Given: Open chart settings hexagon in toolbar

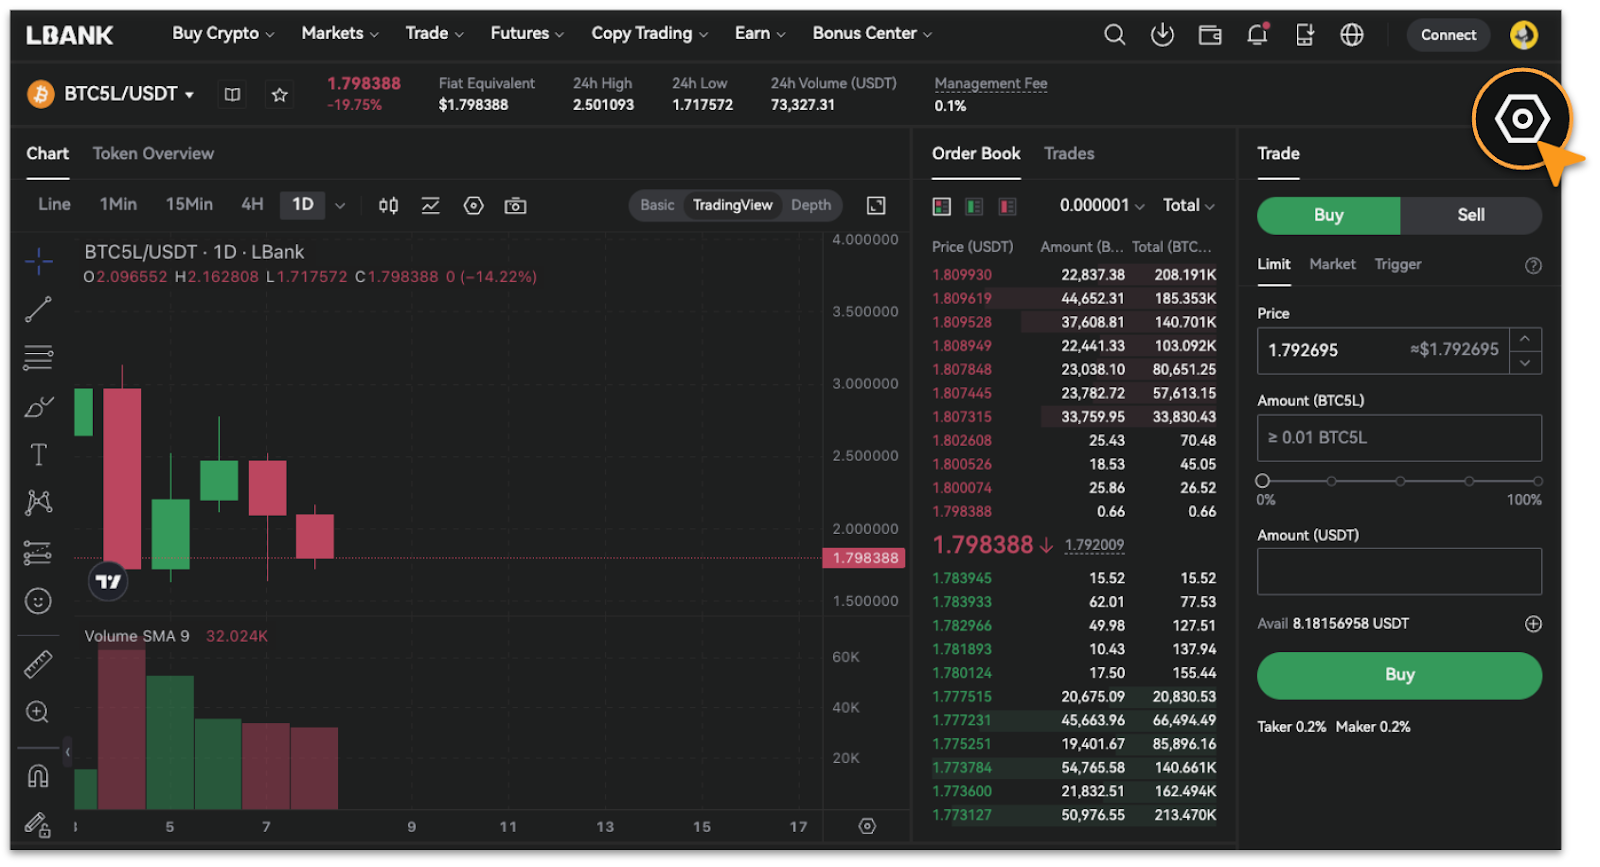Looking at the screenshot, I should tap(474, 205).
